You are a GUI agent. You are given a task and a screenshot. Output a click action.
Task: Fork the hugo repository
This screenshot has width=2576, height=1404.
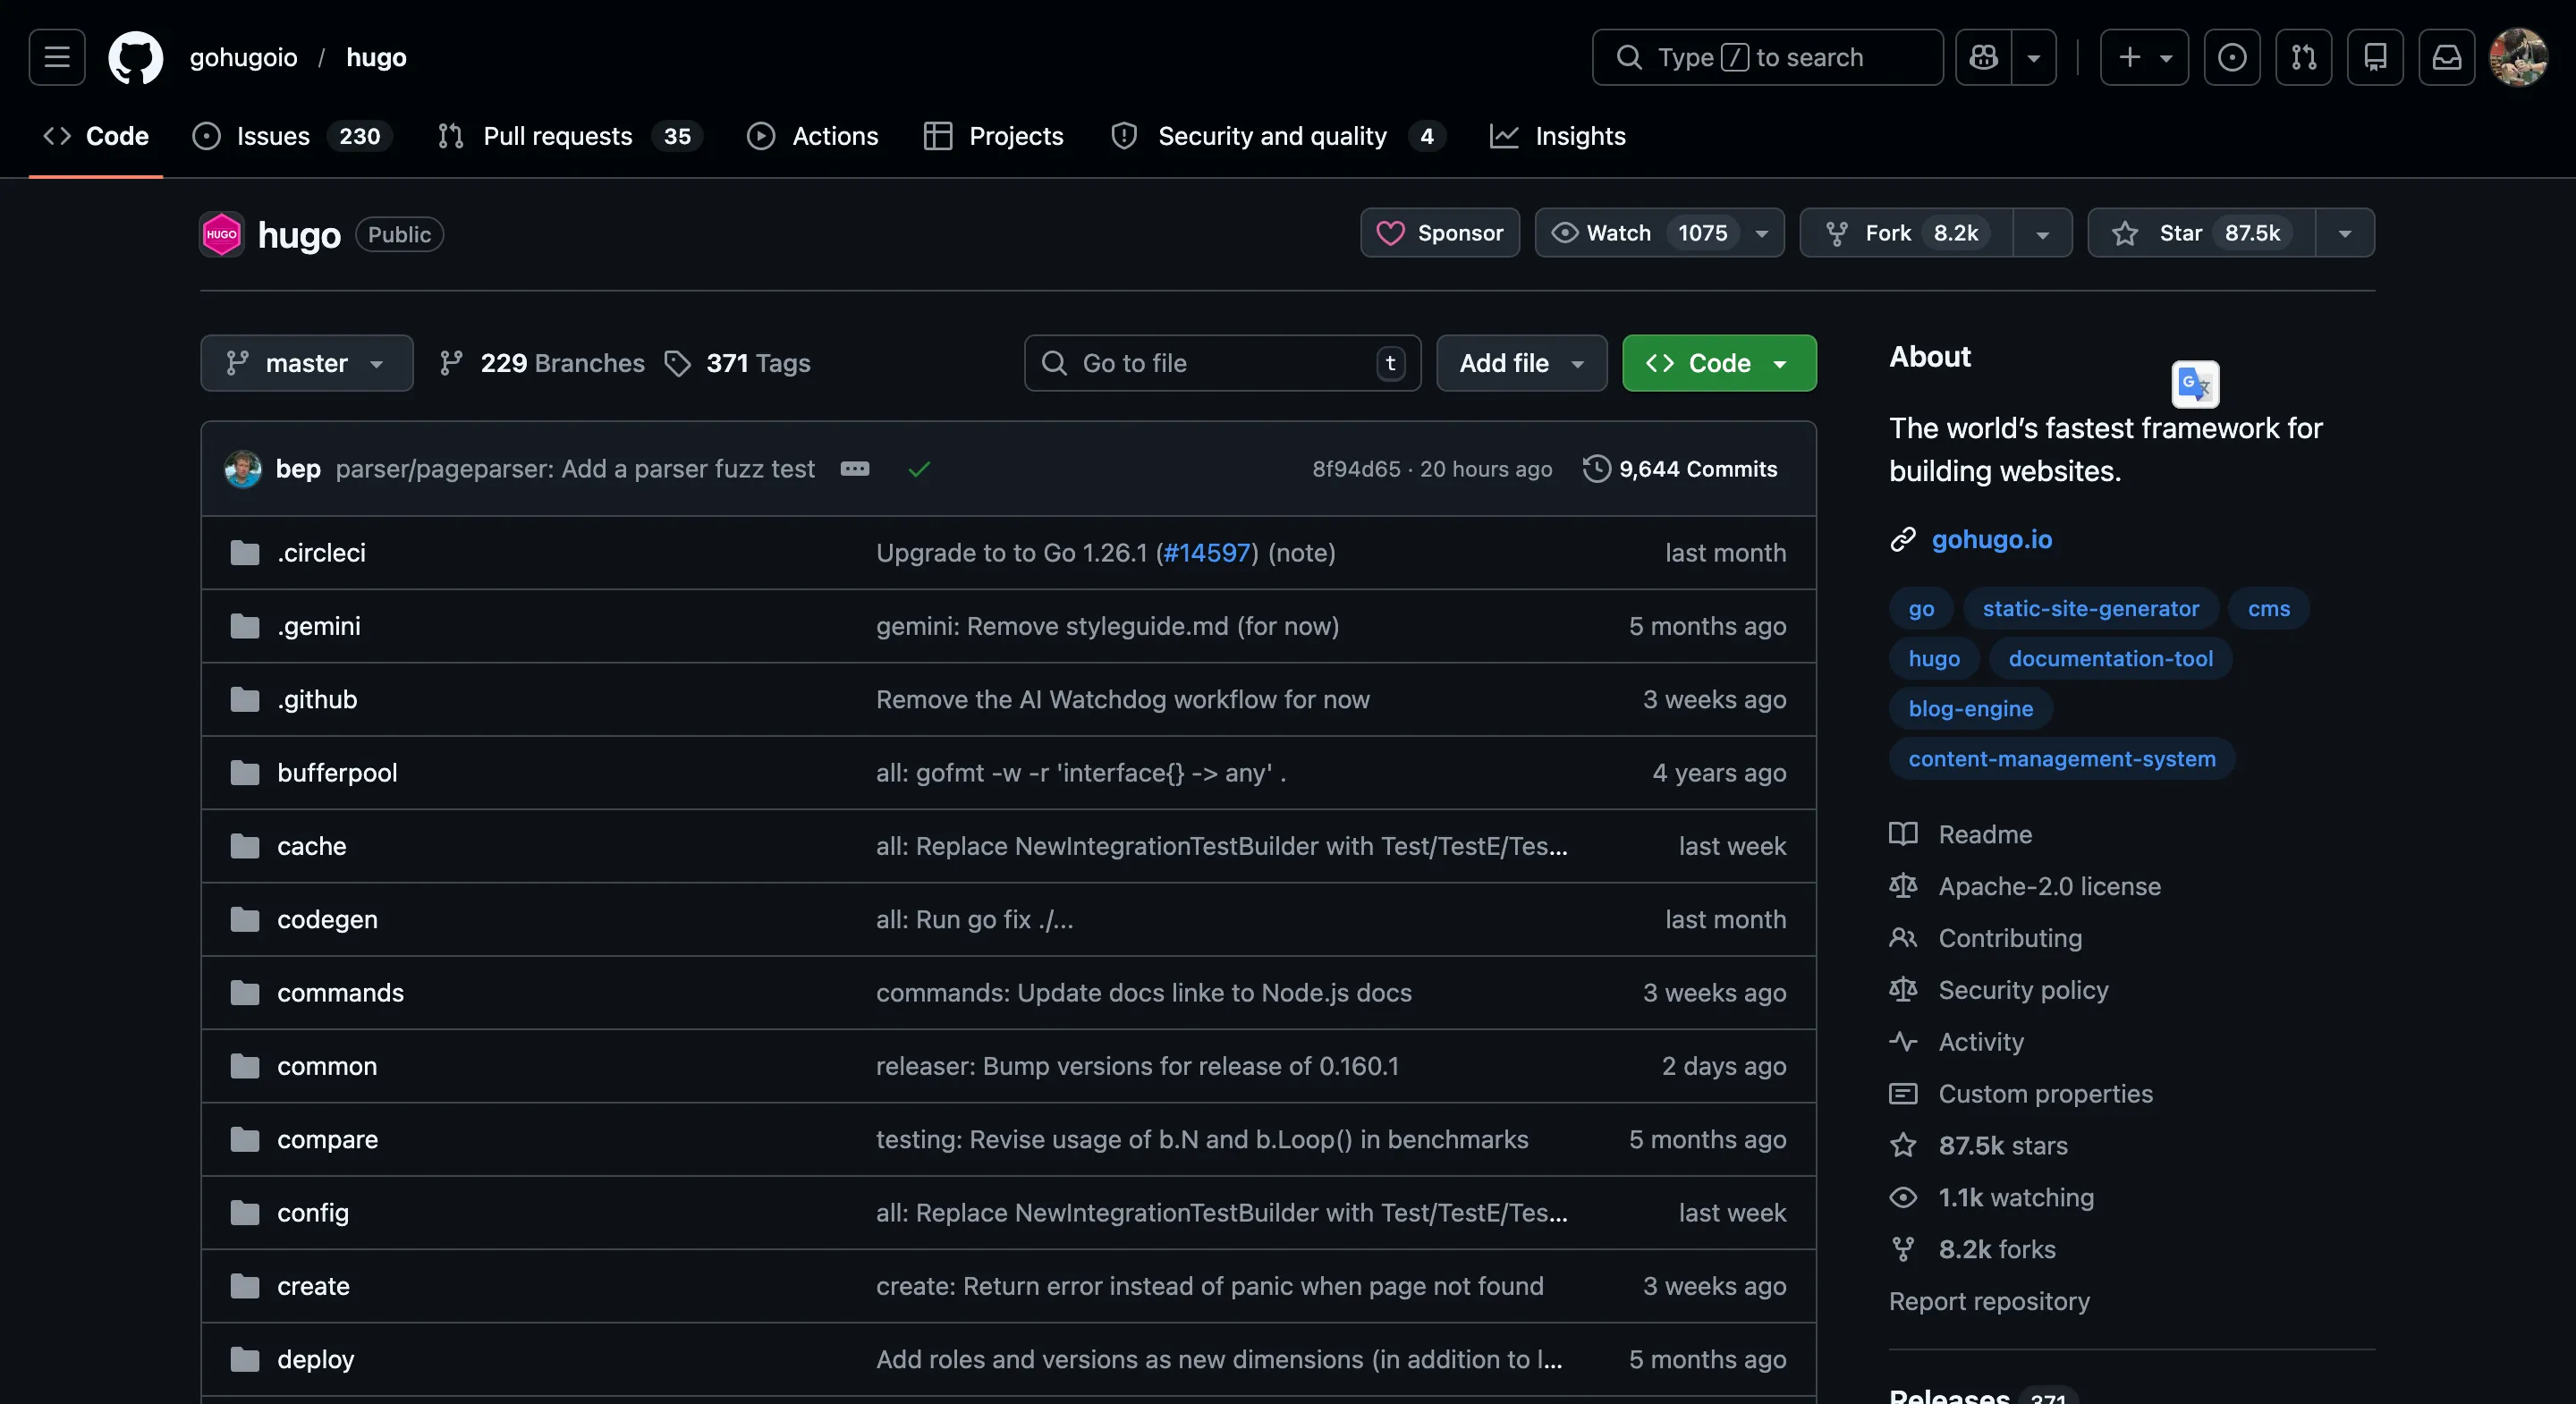click(x=1906, y=233)
